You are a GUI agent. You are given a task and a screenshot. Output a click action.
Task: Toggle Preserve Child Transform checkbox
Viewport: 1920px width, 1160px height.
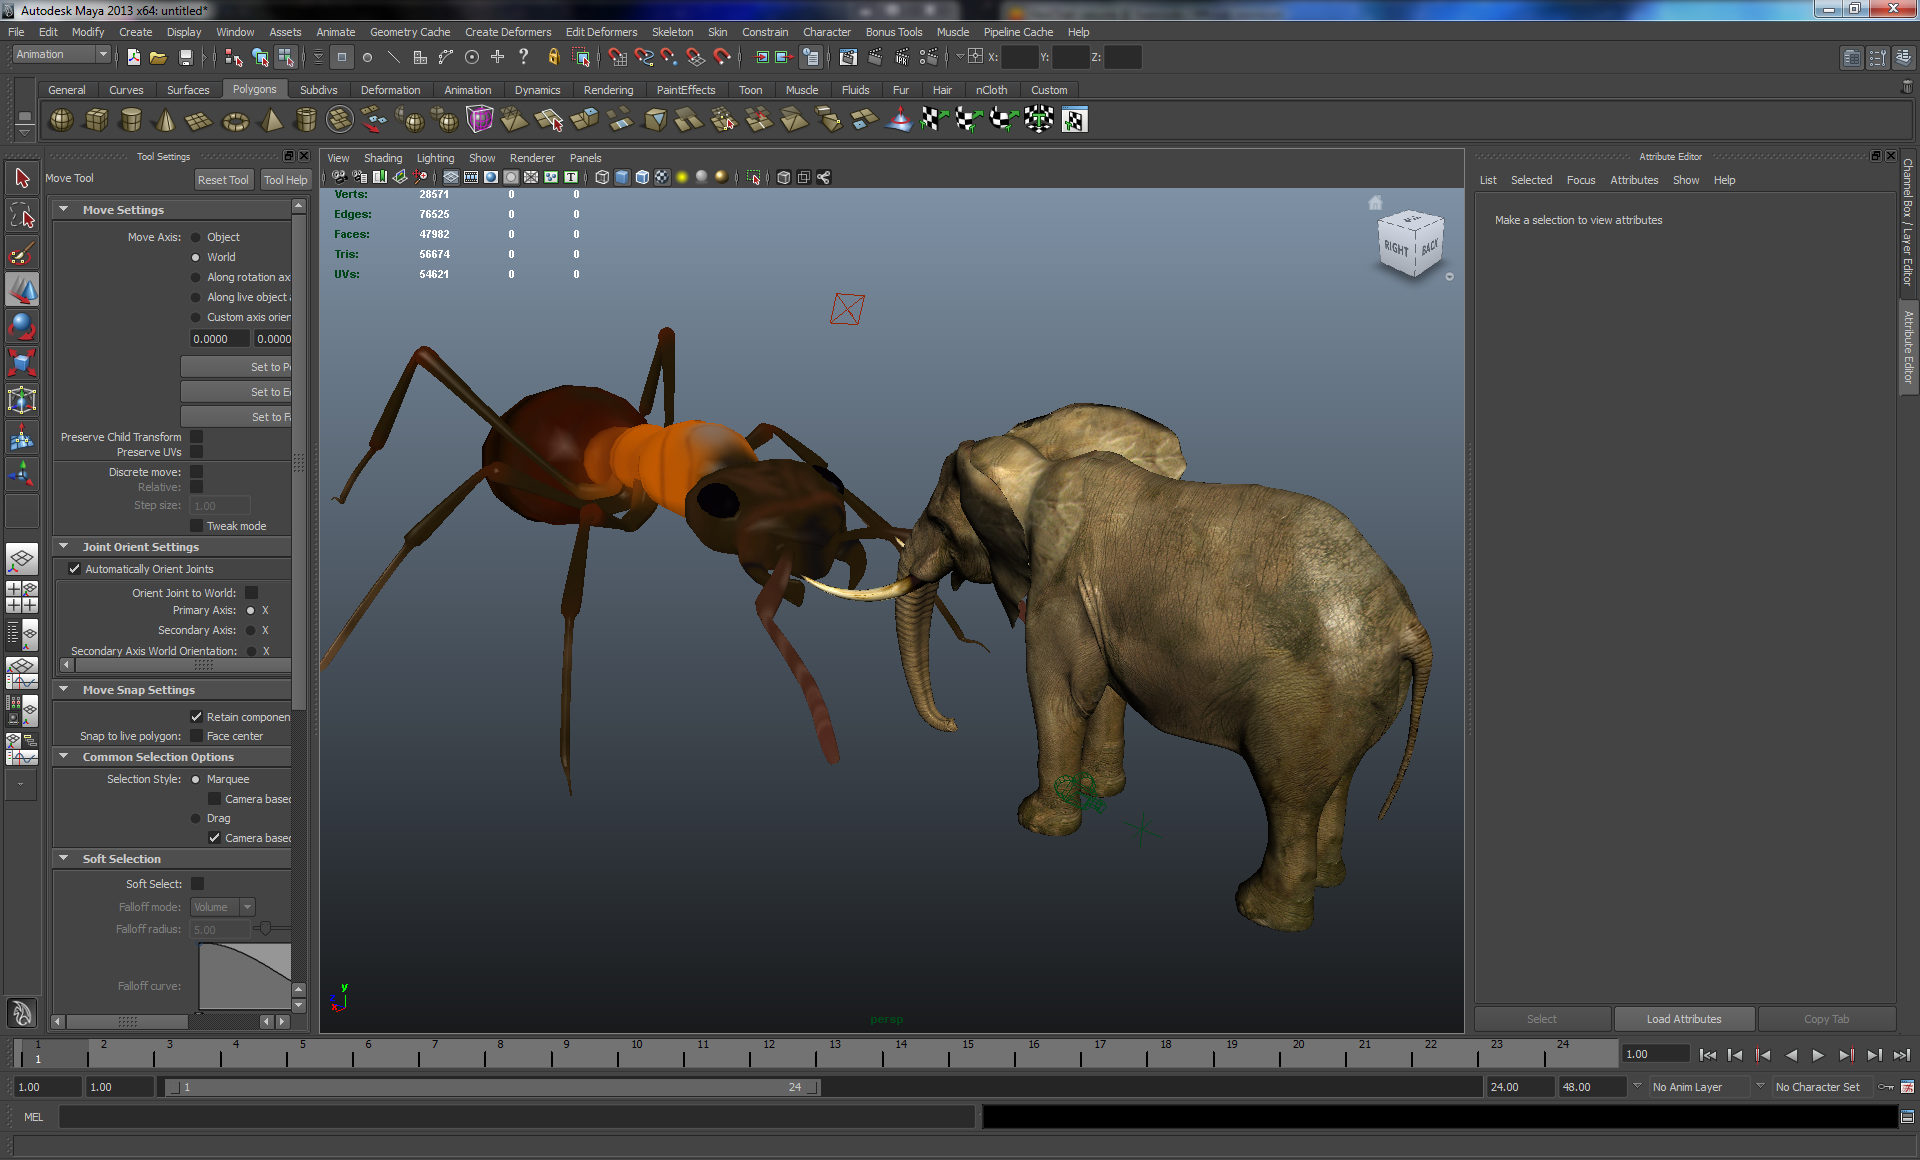[197, 437]
